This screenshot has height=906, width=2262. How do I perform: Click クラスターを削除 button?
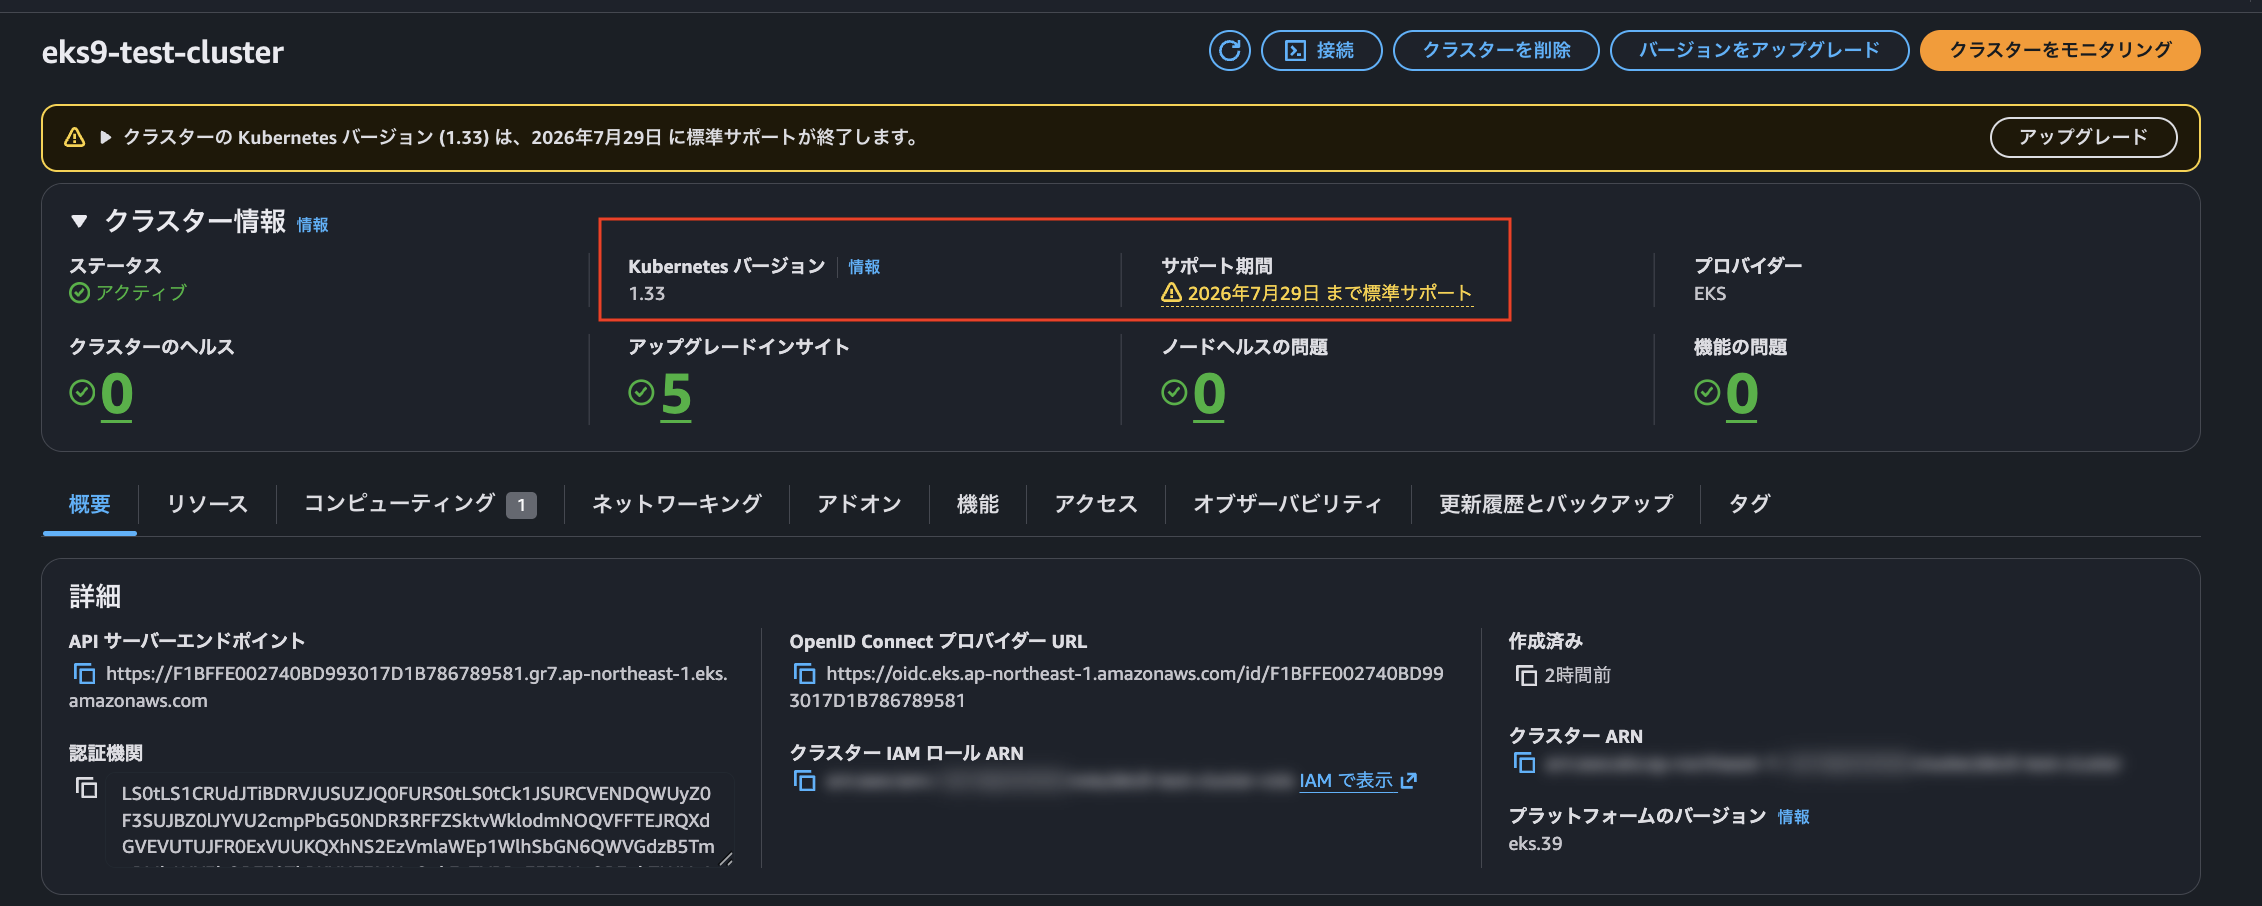point(1496,50)
